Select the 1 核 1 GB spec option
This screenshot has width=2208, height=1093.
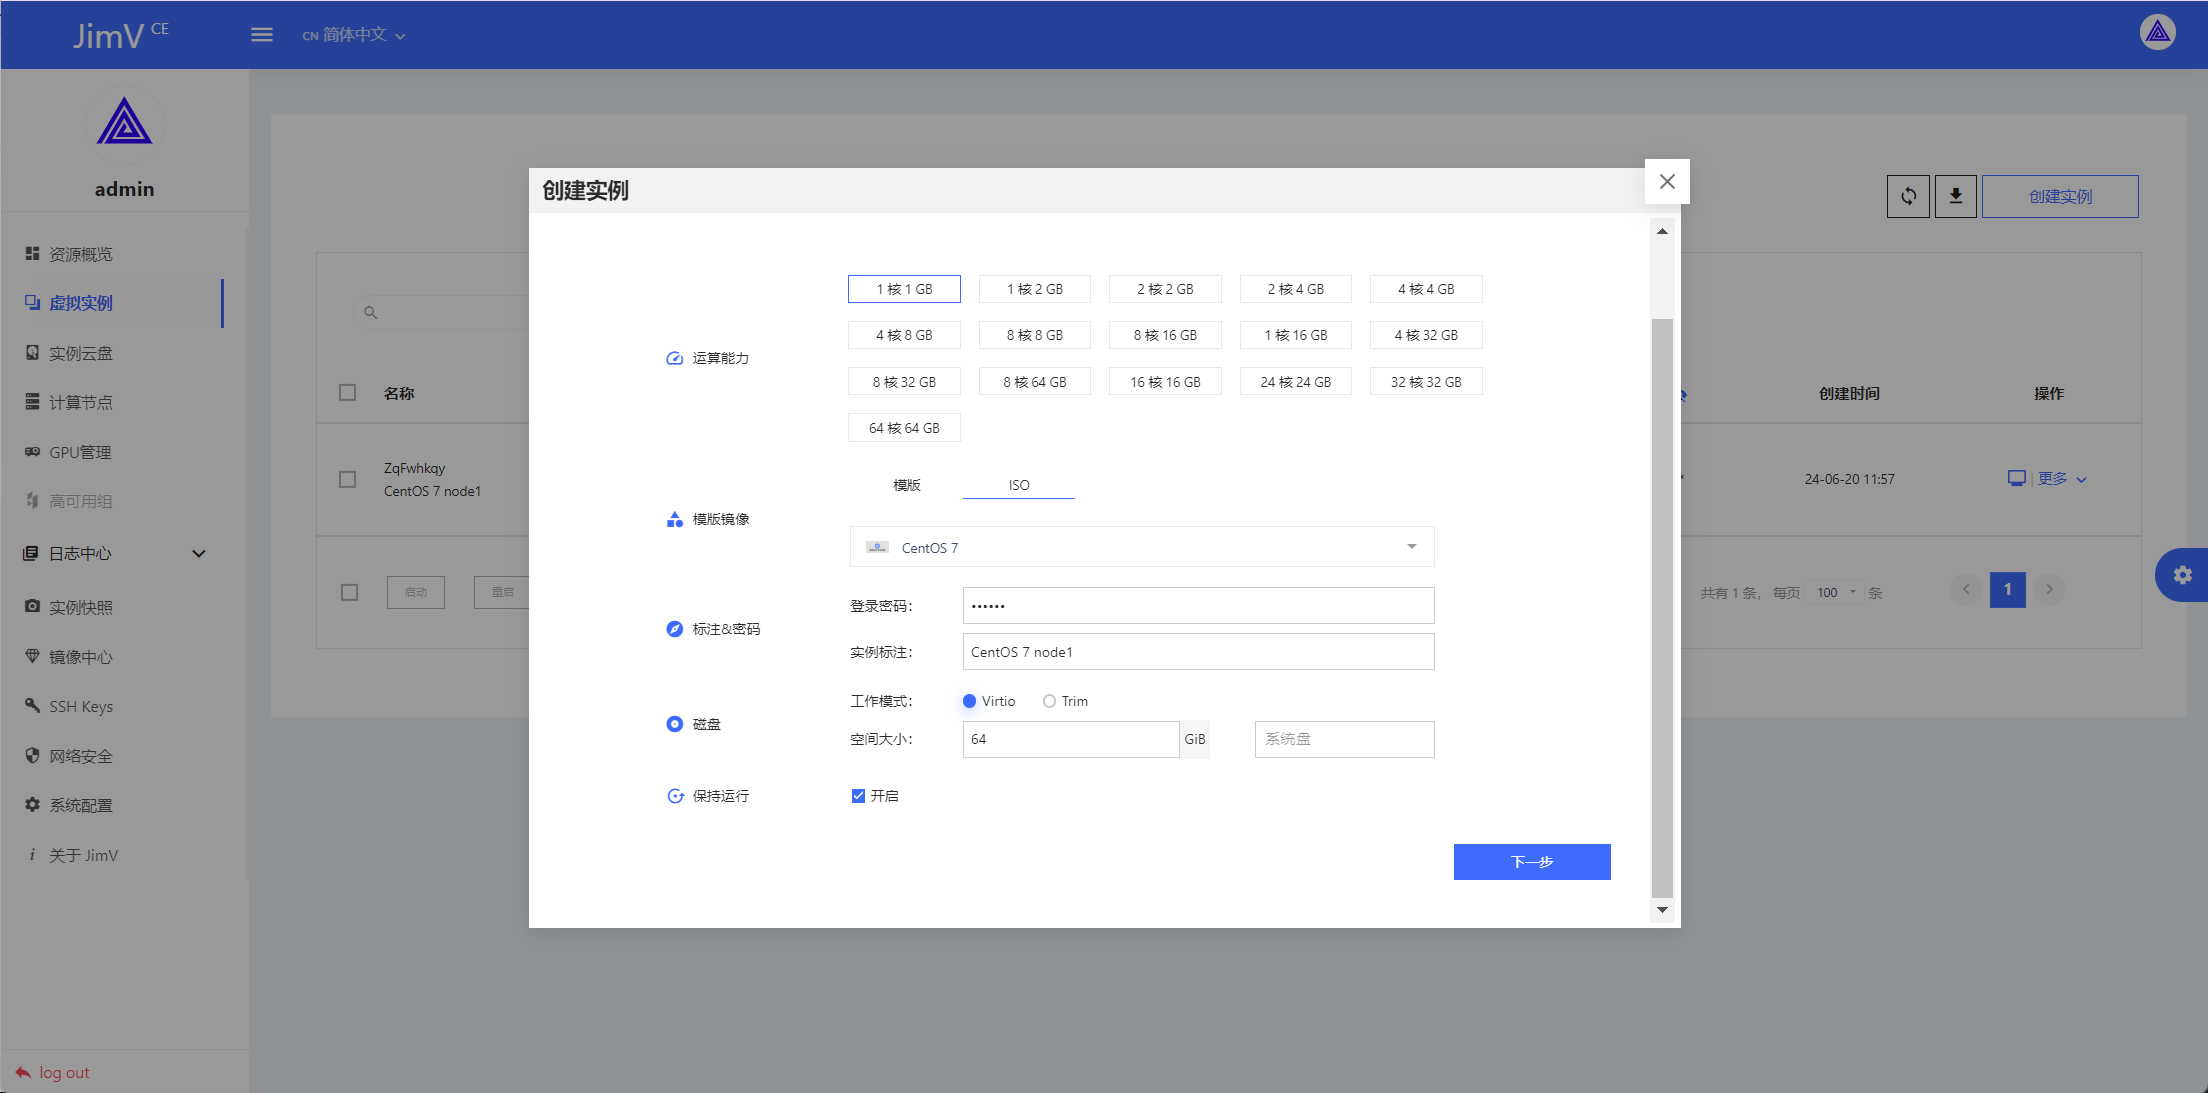904,289
